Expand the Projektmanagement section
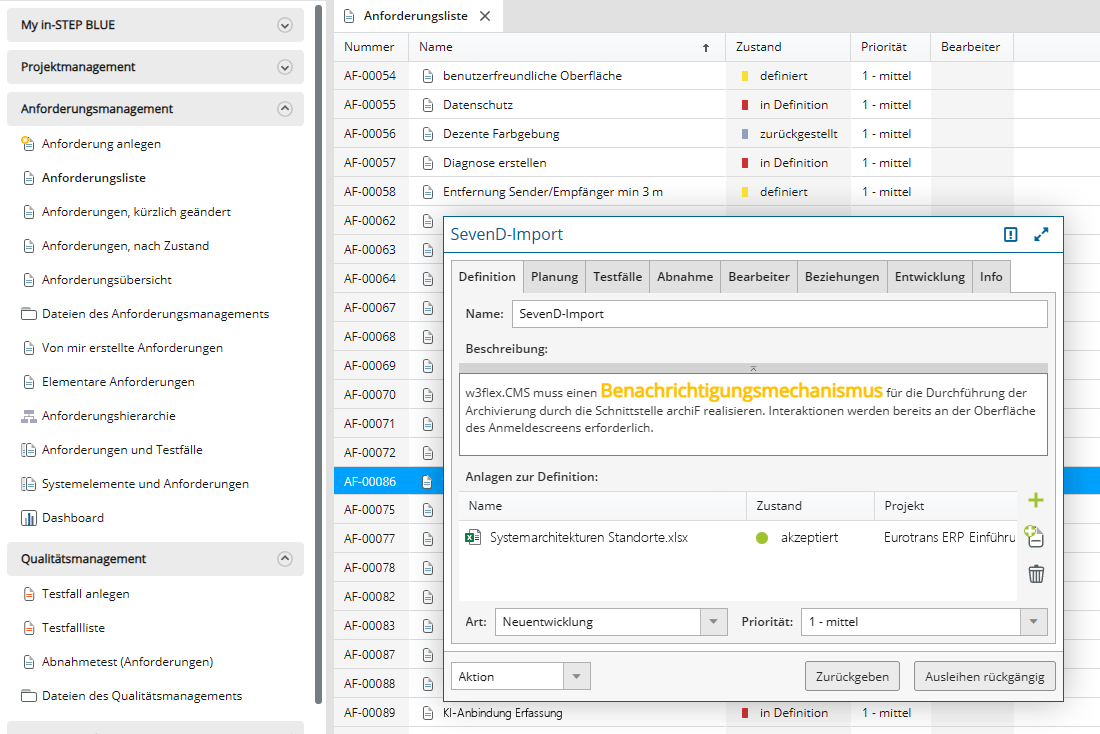Screen dimensions: 1100x734 (x=285, y=67)
